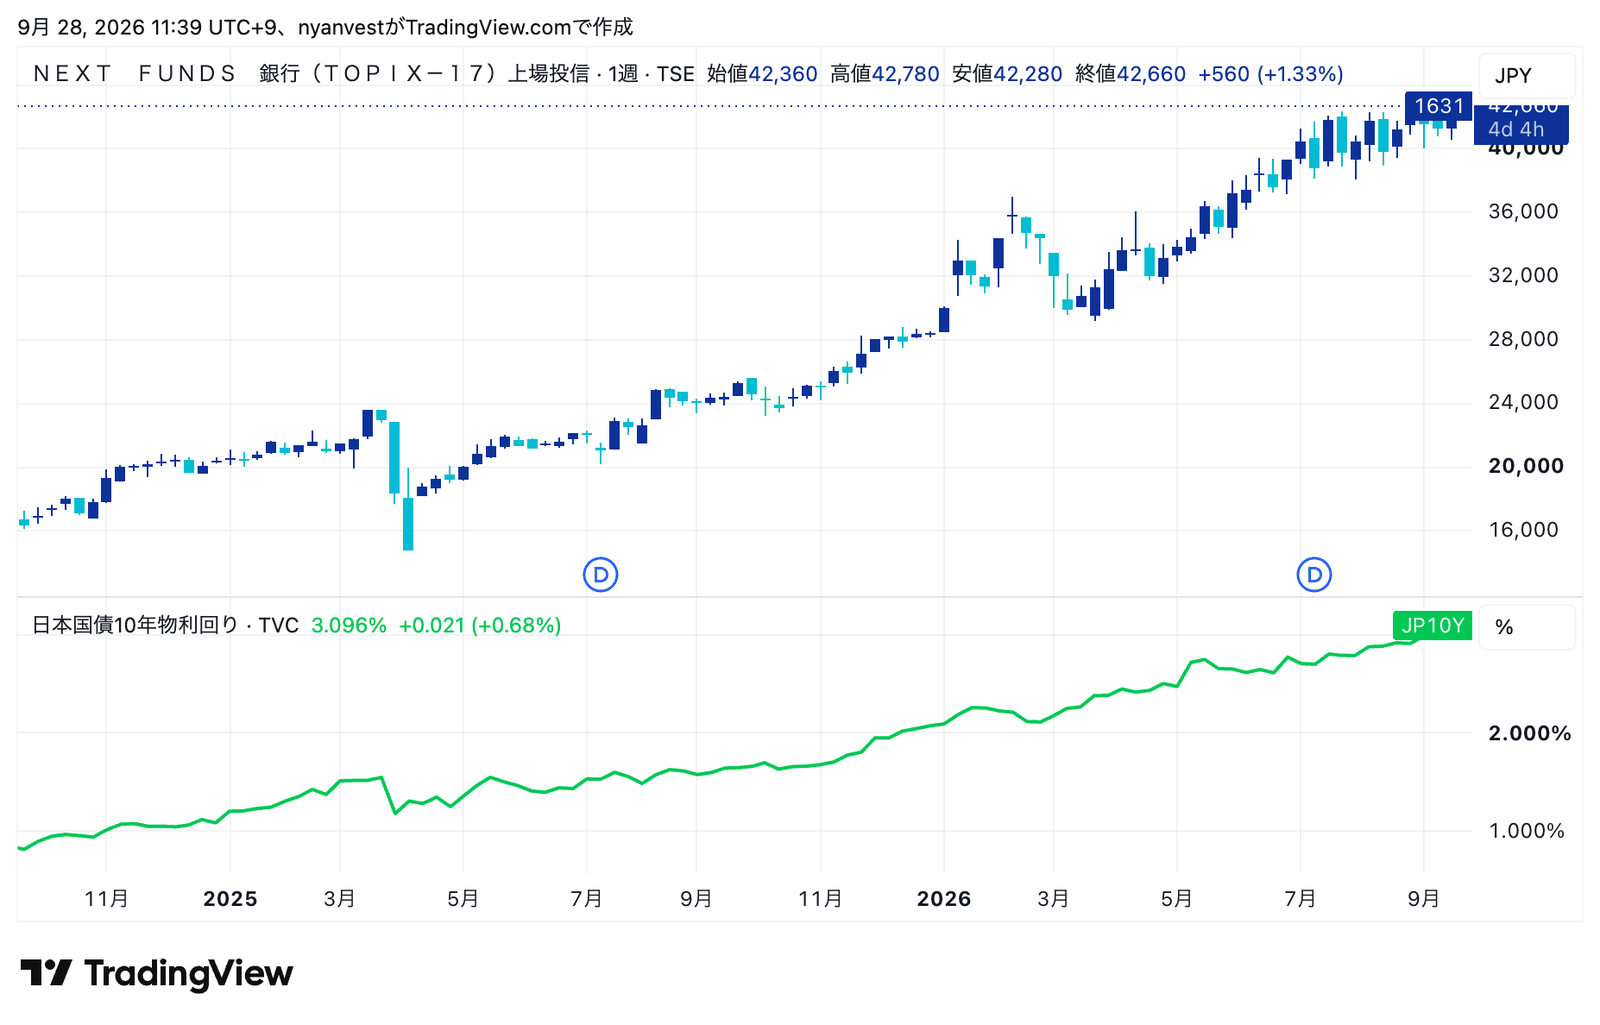Open the % unit selector
1600x1025 pixels.
pos(1526,627)
